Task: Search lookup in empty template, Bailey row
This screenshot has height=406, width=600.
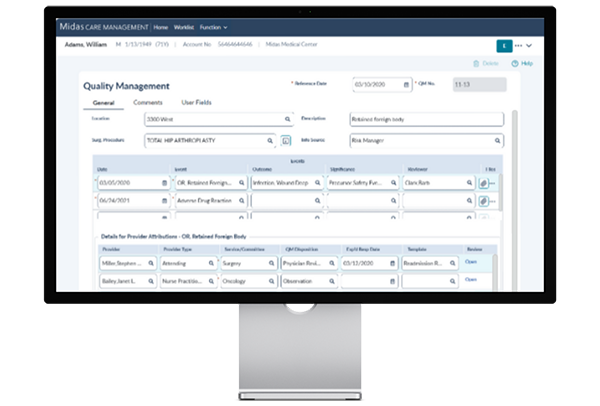Action: pos(452,281)
